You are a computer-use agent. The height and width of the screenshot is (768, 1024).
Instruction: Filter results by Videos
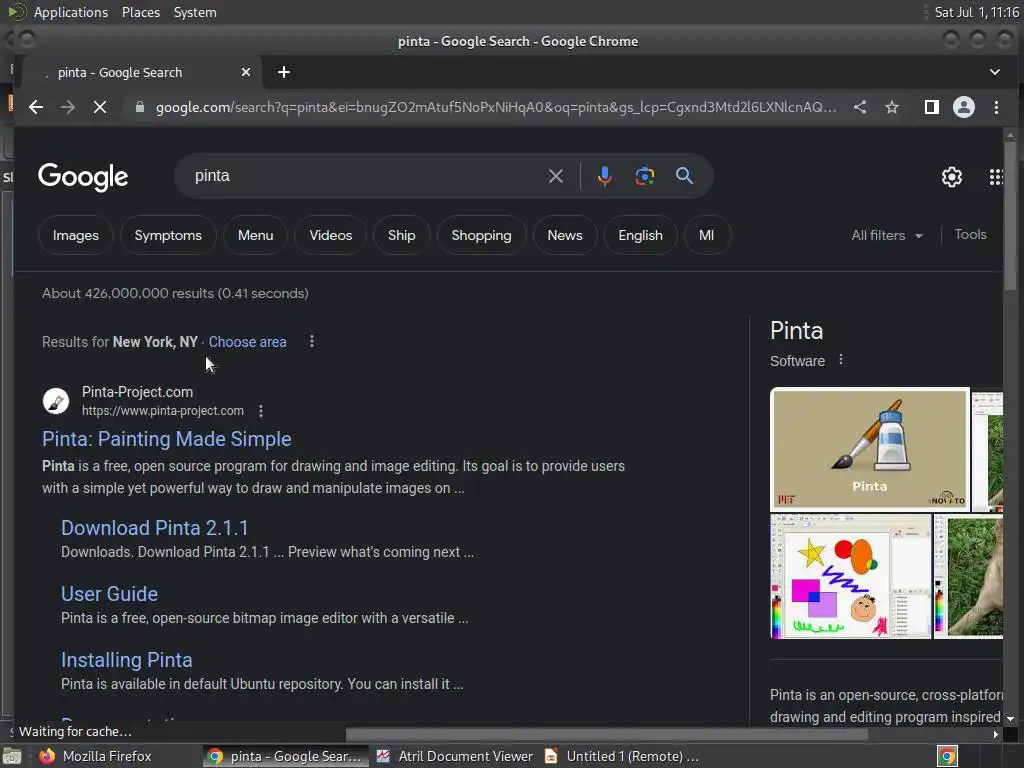point(330,235)
